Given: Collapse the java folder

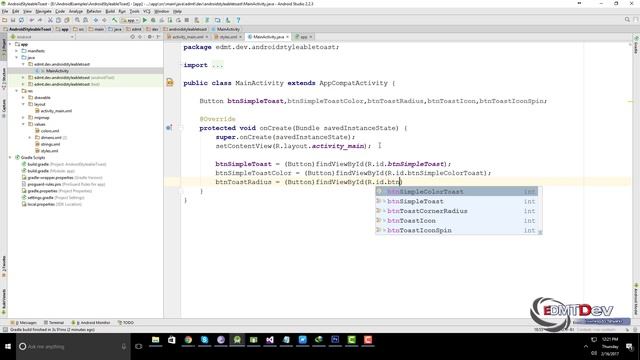Looking at the screenshot, I should tap(17, 58).
